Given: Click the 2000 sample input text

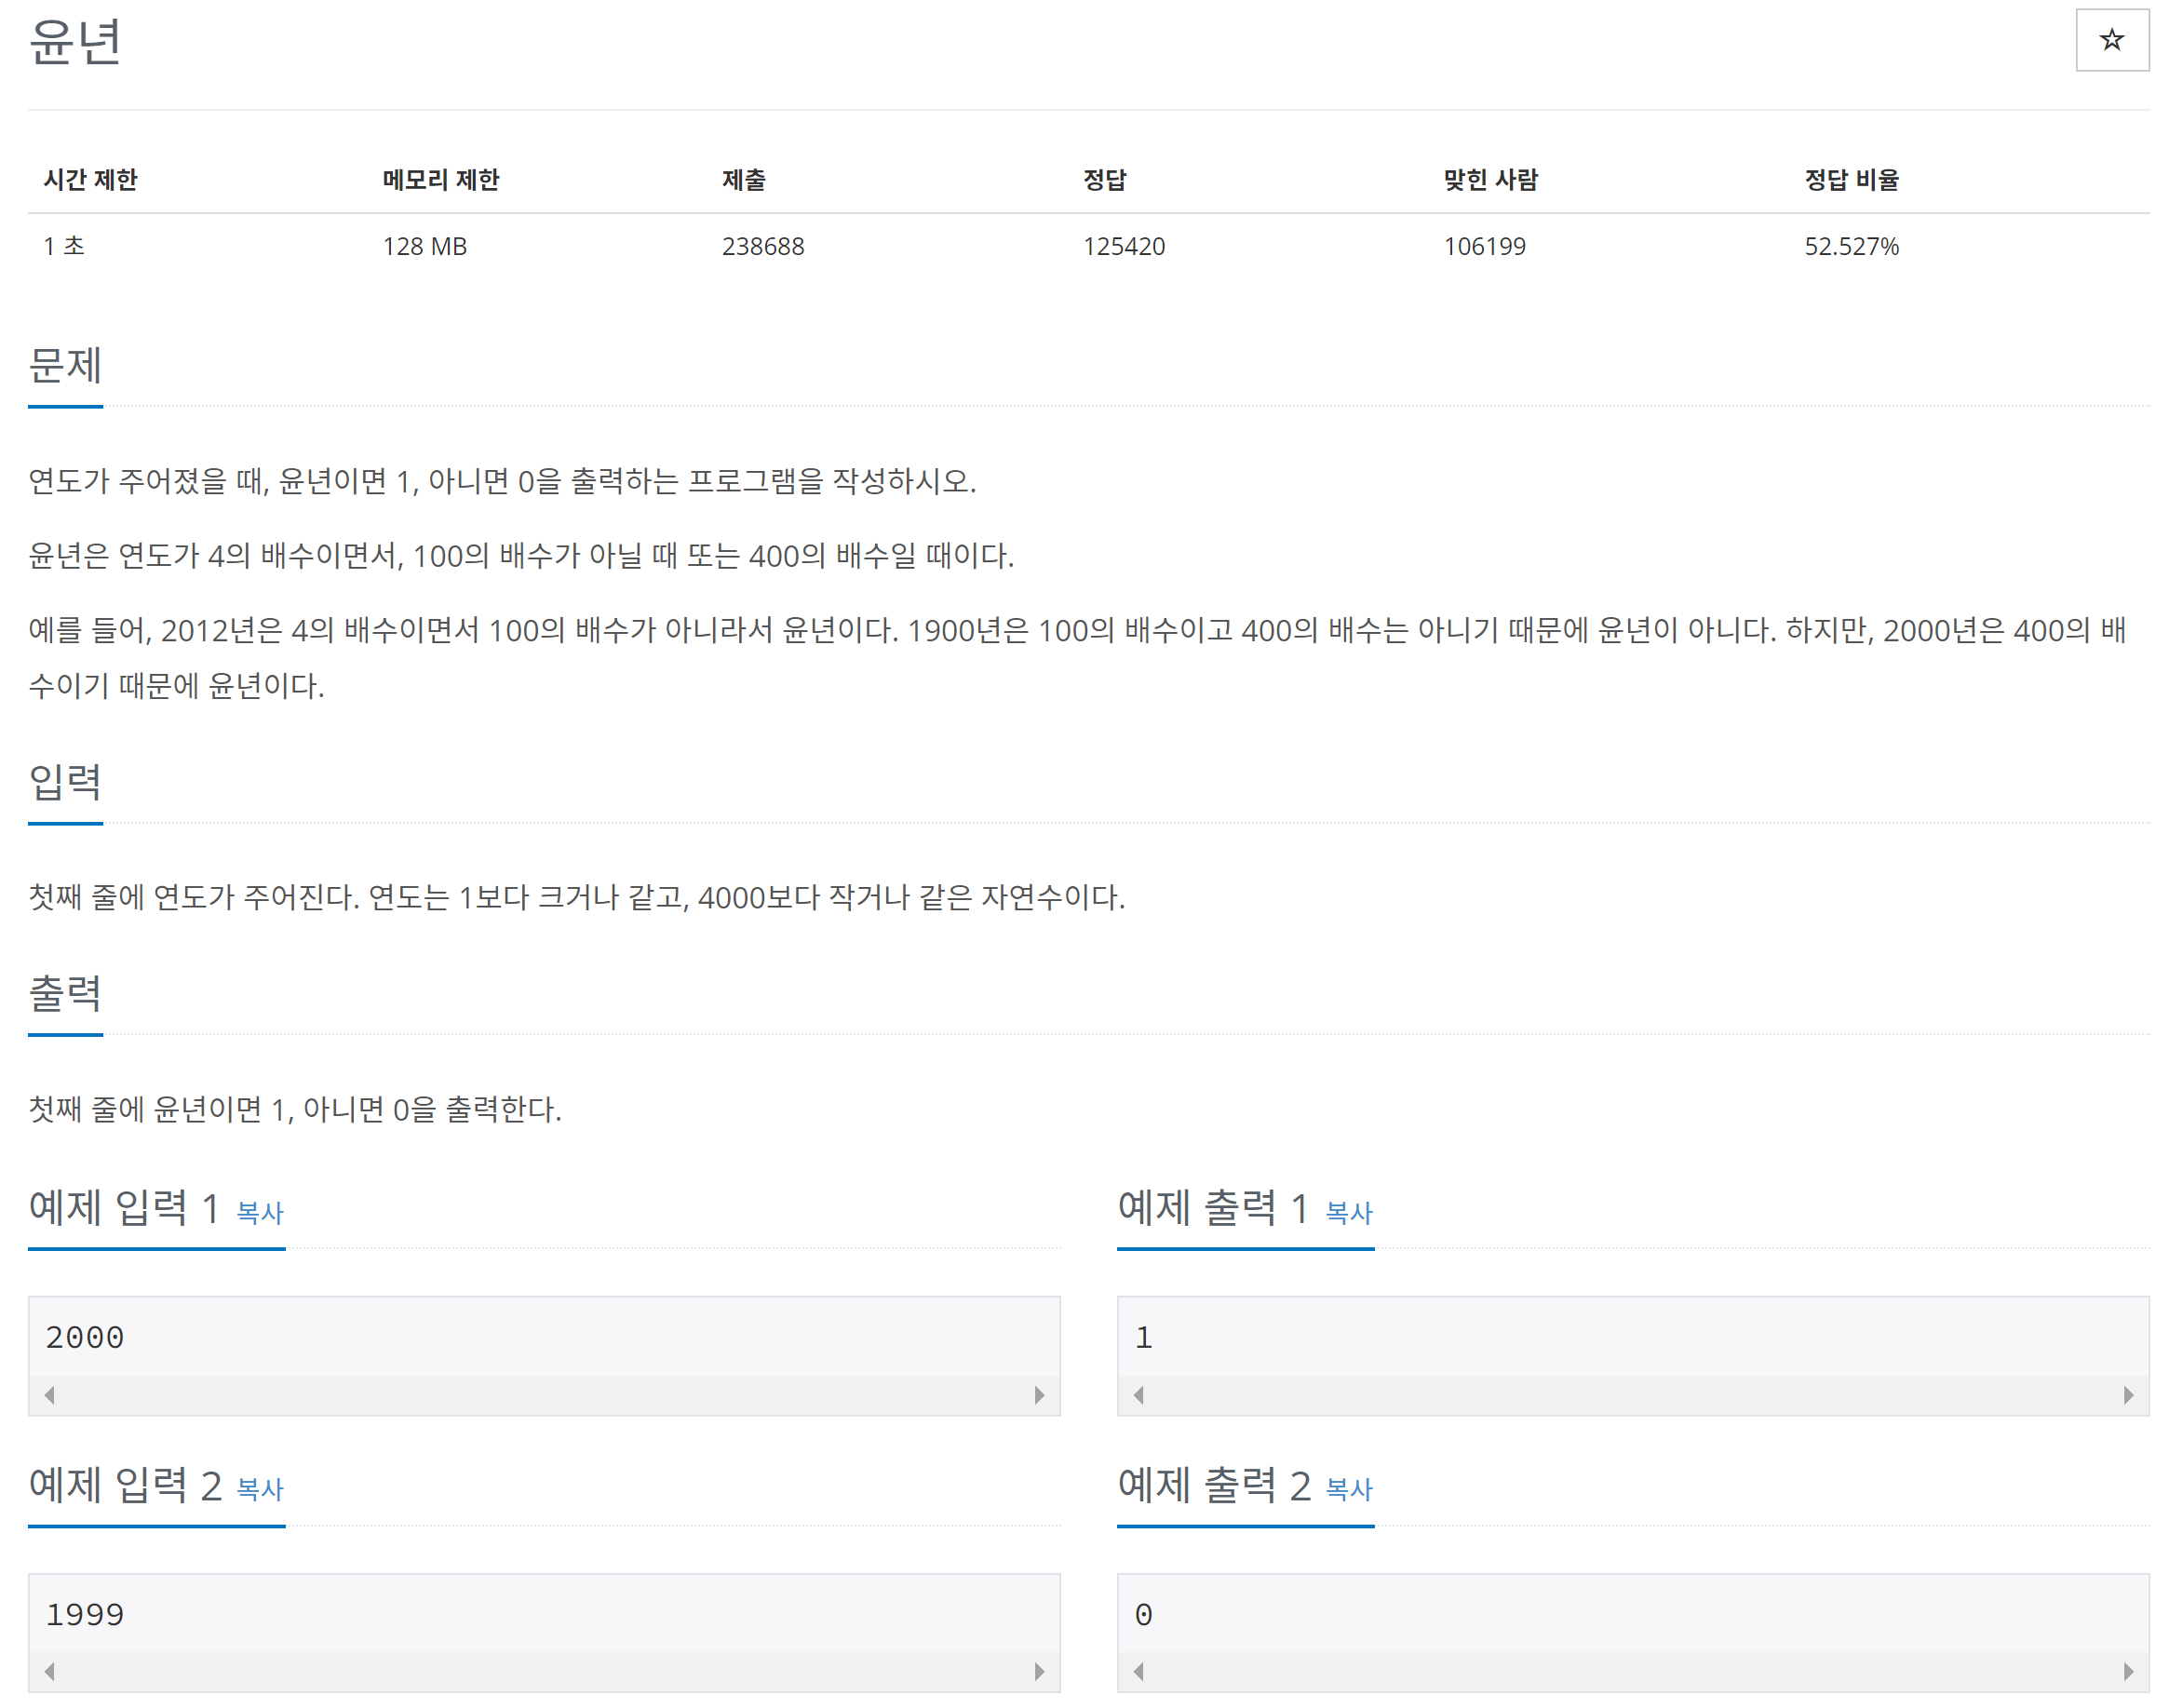Looking at the screenshot, I should pyautogui.click(x=85, y=1337).
